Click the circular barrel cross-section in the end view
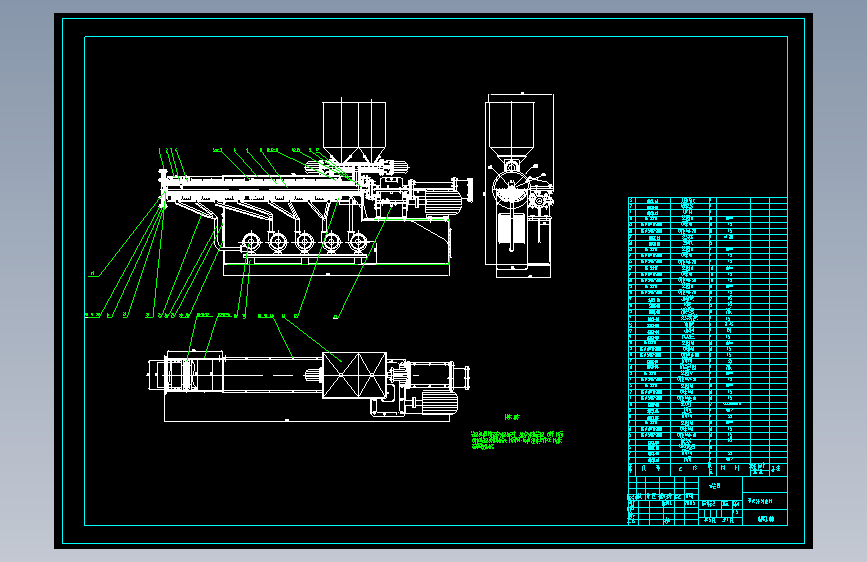Image resolution: width=867 pixels, height=562 pixels. click(510, 189)
